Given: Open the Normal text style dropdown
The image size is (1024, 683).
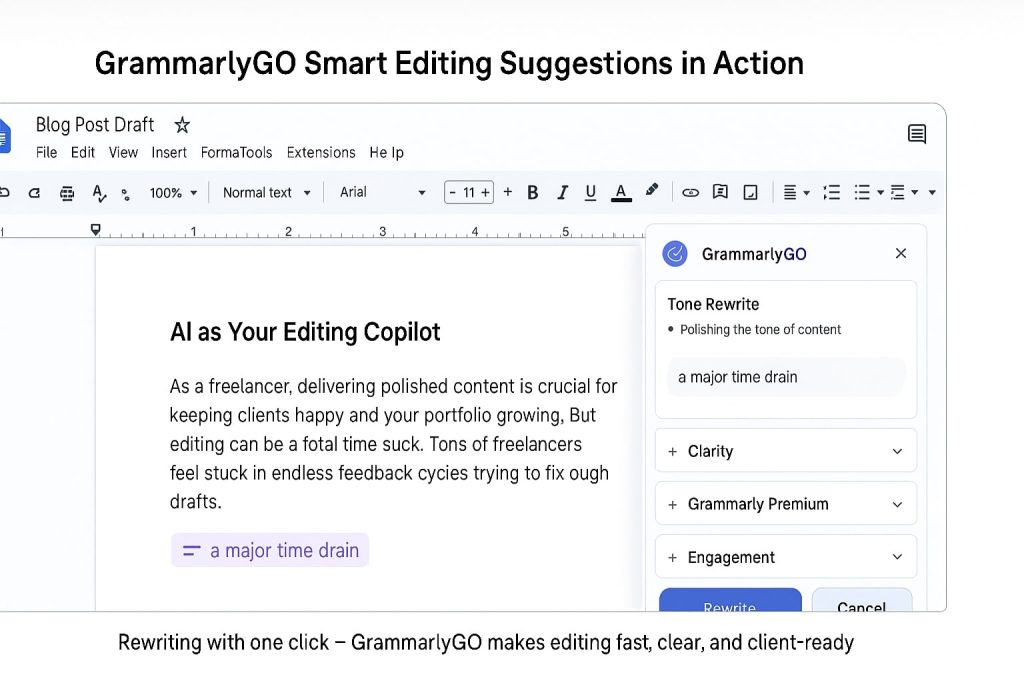Looking at the screenshot, I should pyautogui.click(x=266, y=193).
